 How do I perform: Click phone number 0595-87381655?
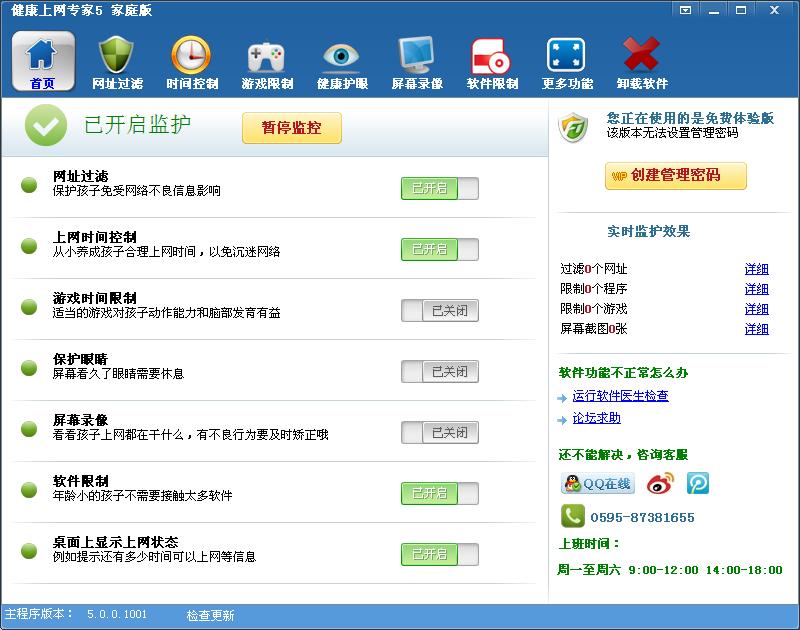click(x=642, y=517)
